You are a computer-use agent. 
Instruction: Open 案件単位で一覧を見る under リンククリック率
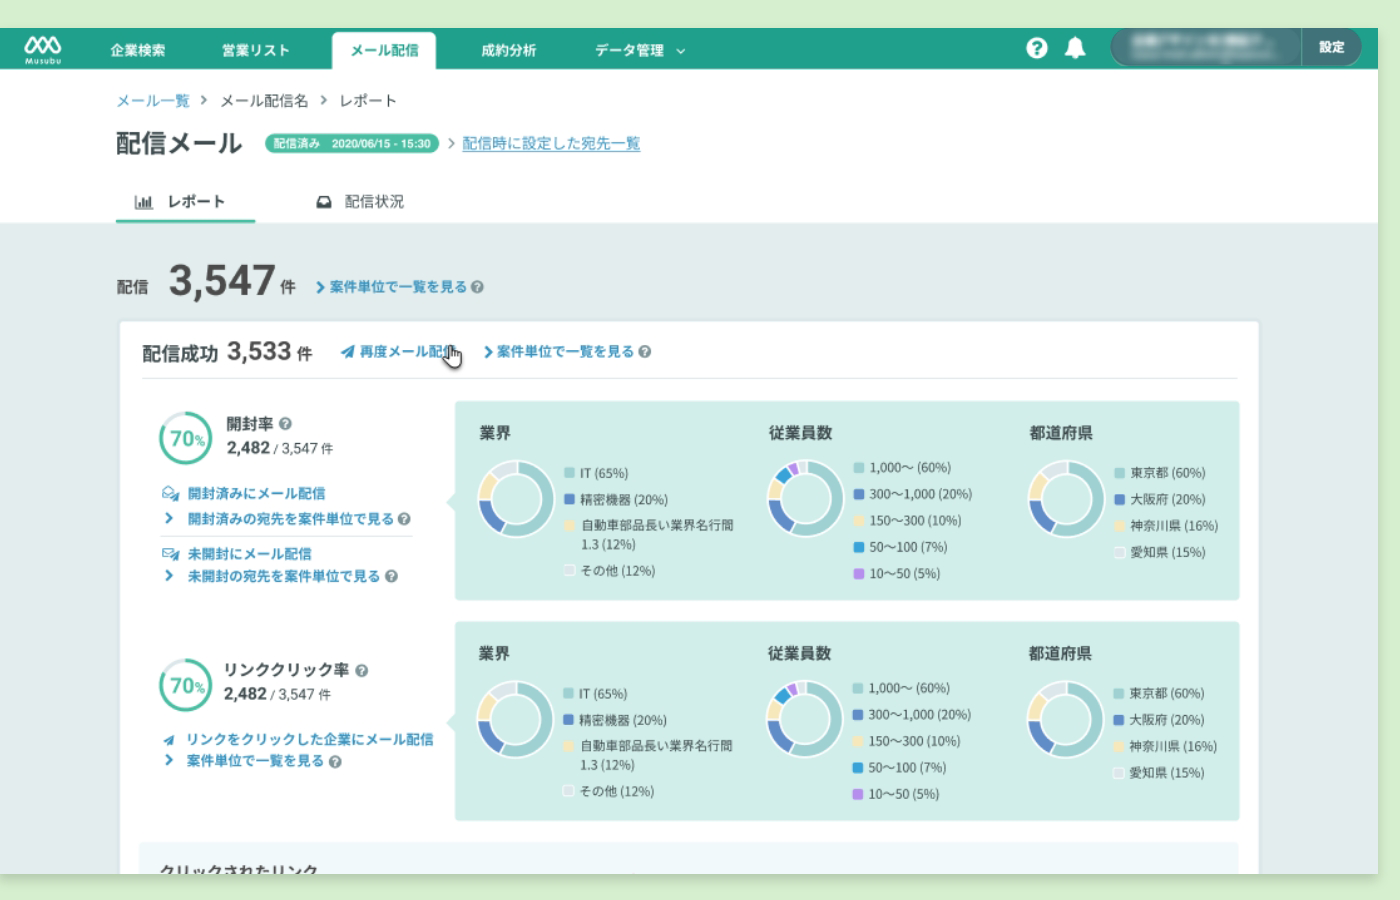pyautogui.click(x=255, y=762)
